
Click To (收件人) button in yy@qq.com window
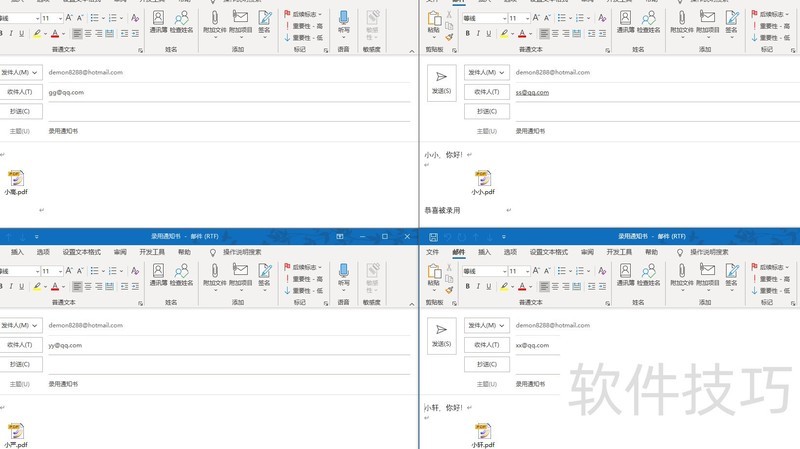click(20, 345)
